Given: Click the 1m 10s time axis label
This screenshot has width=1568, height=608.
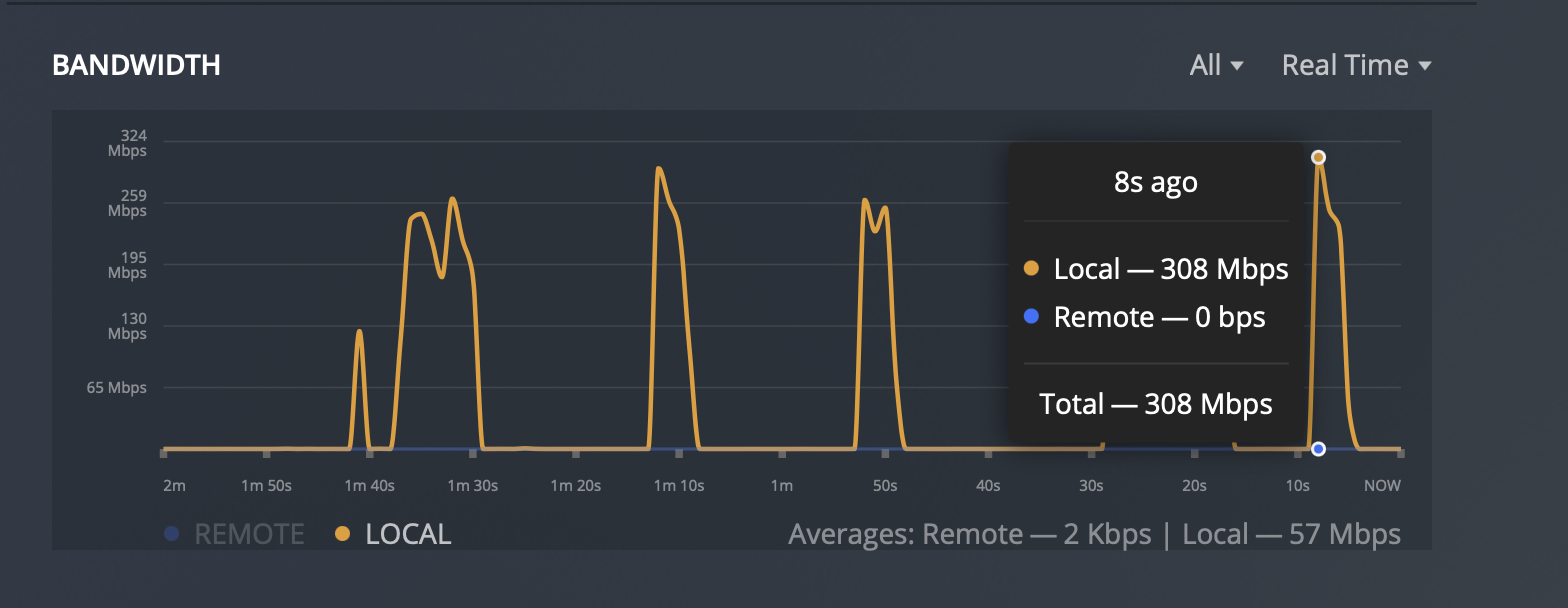Looking at the screenshot, I should 679,486.
